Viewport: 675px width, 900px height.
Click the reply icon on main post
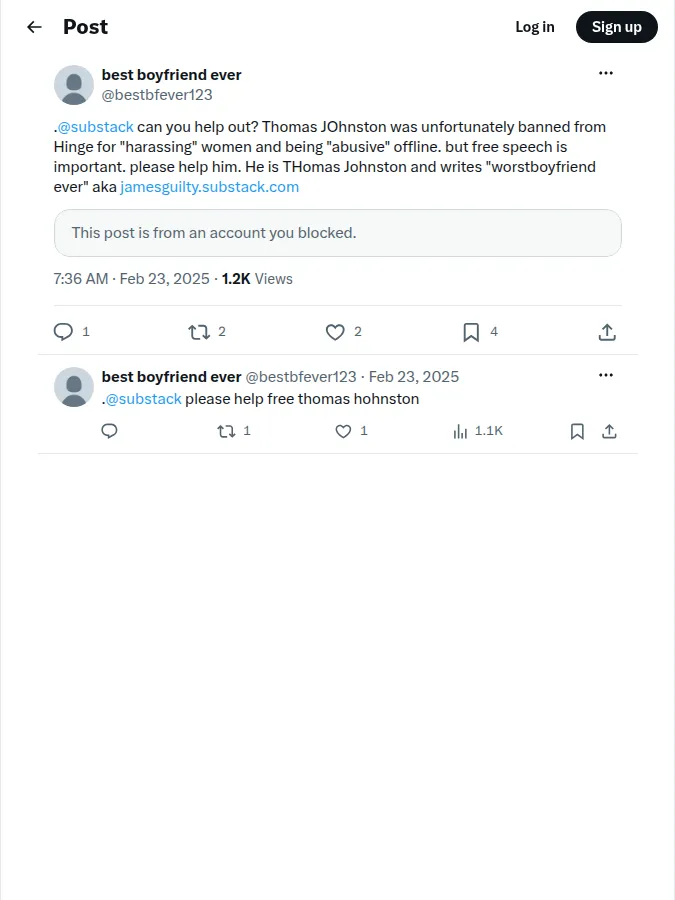pyautogui.click(x=63, y=332)
